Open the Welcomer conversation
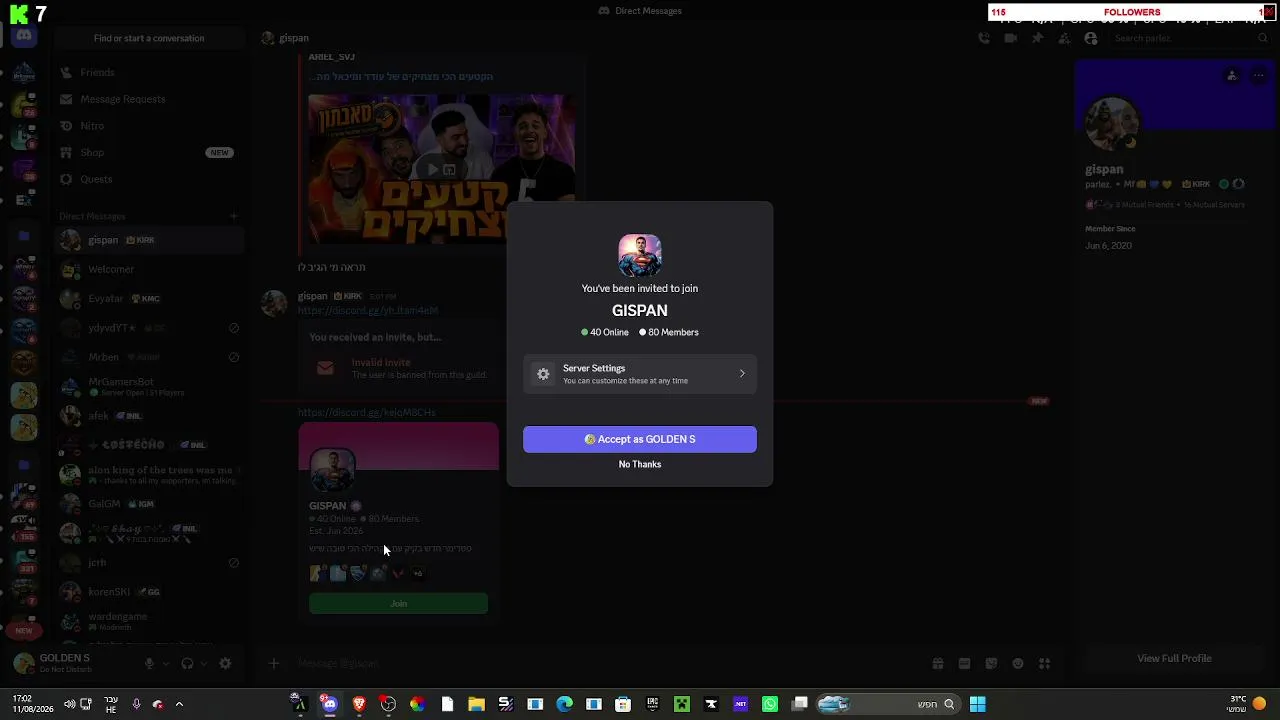 pyautogui.click(x=150, y=269)
